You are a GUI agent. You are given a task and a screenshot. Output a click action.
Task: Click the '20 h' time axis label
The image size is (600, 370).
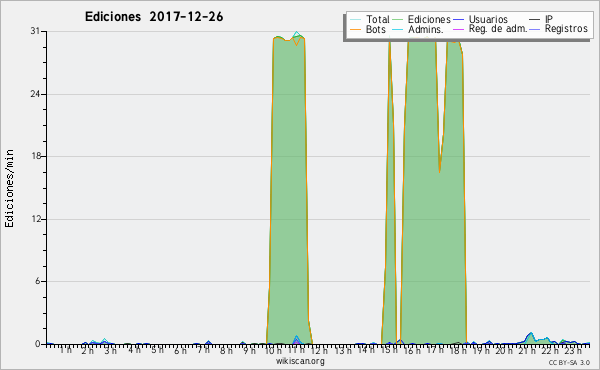(504, 350)
